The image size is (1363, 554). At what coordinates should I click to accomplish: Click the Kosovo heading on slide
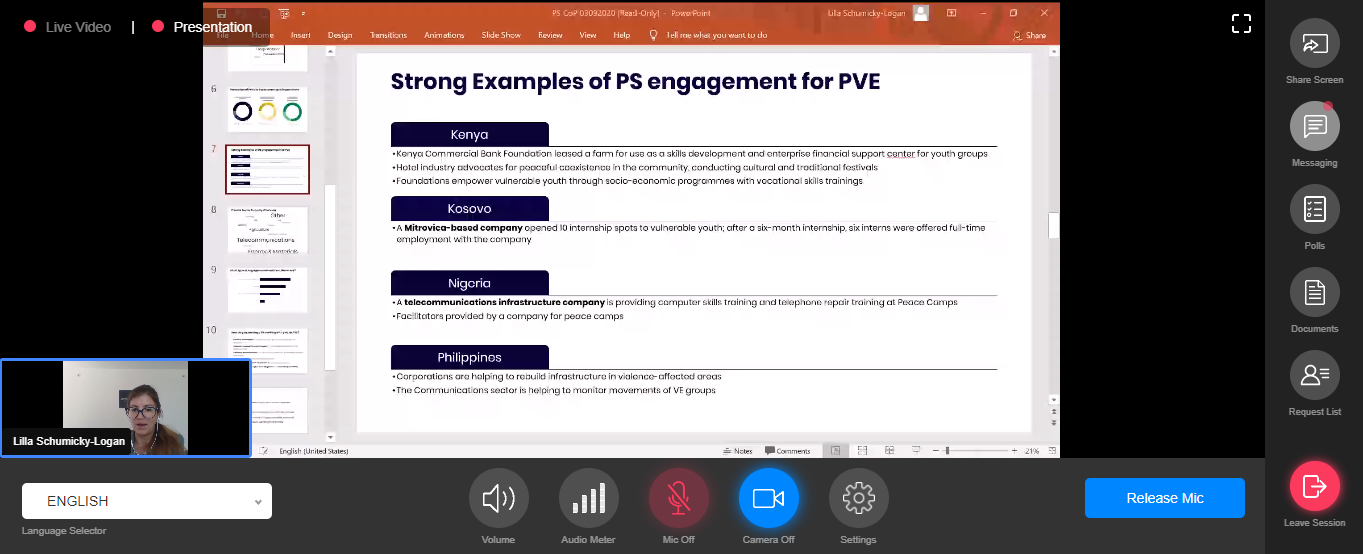click(x=469, y=208)
